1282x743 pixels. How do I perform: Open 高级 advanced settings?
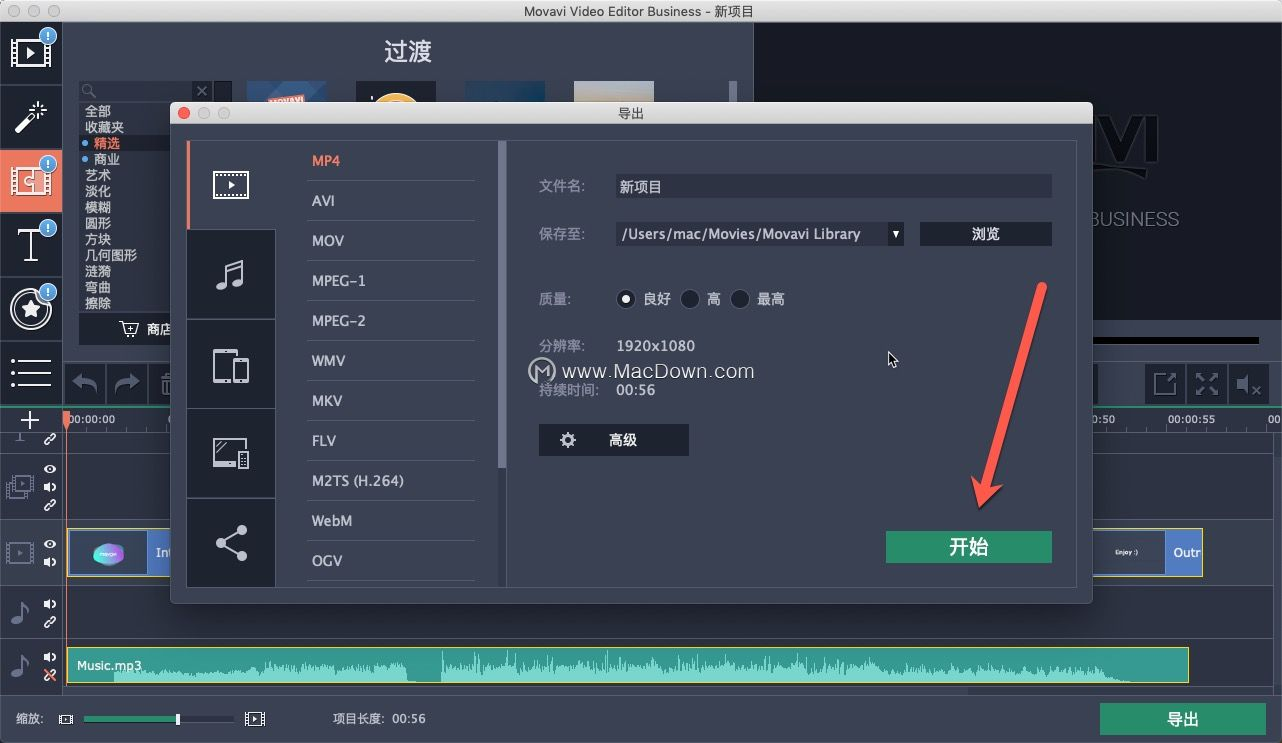click(613, 440)
